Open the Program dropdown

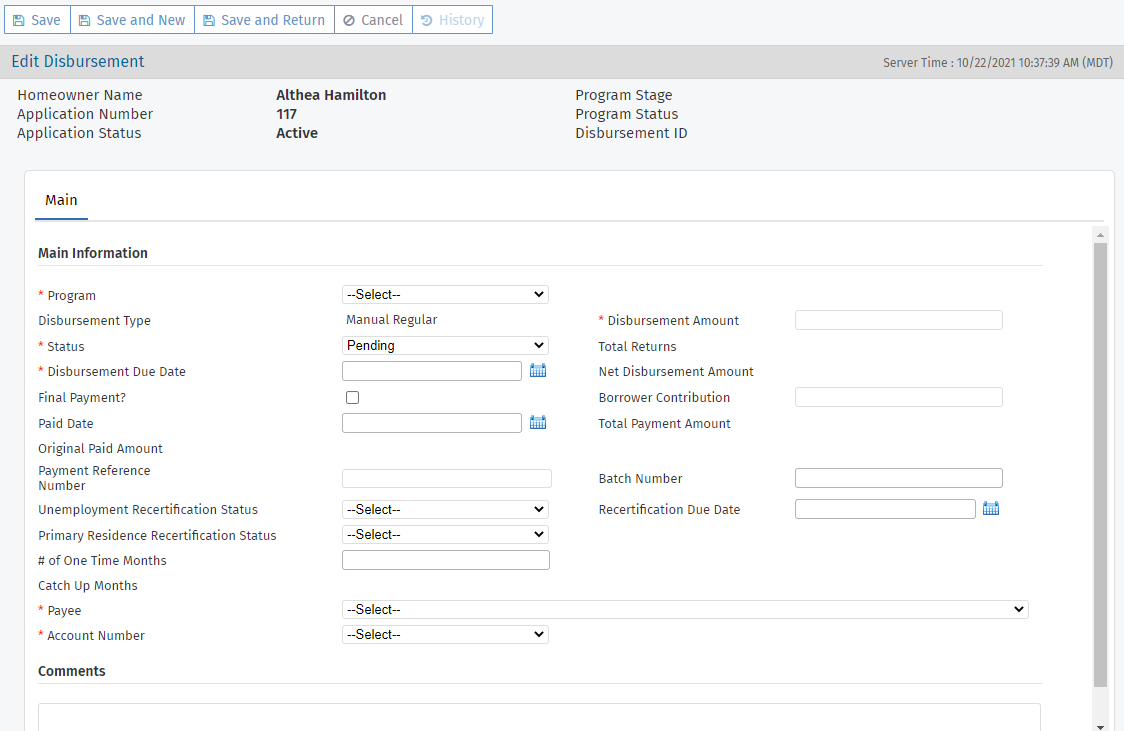[x=445, y=294]
